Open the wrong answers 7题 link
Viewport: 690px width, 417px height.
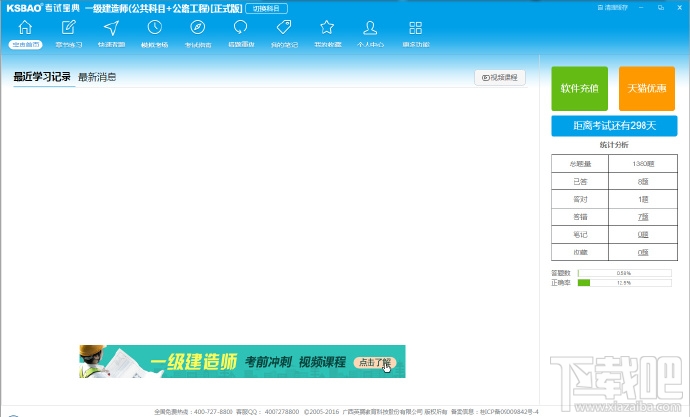tap(643, 217)
